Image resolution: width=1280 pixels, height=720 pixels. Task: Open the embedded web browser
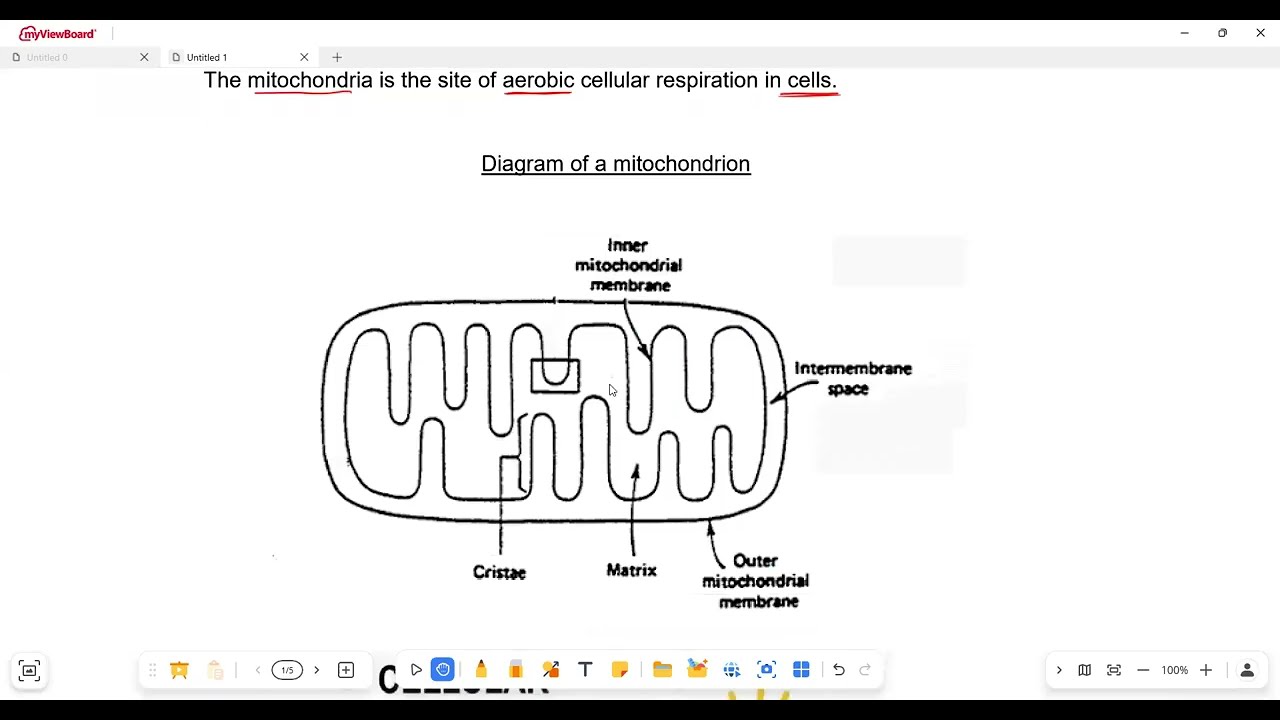(732, 670)
